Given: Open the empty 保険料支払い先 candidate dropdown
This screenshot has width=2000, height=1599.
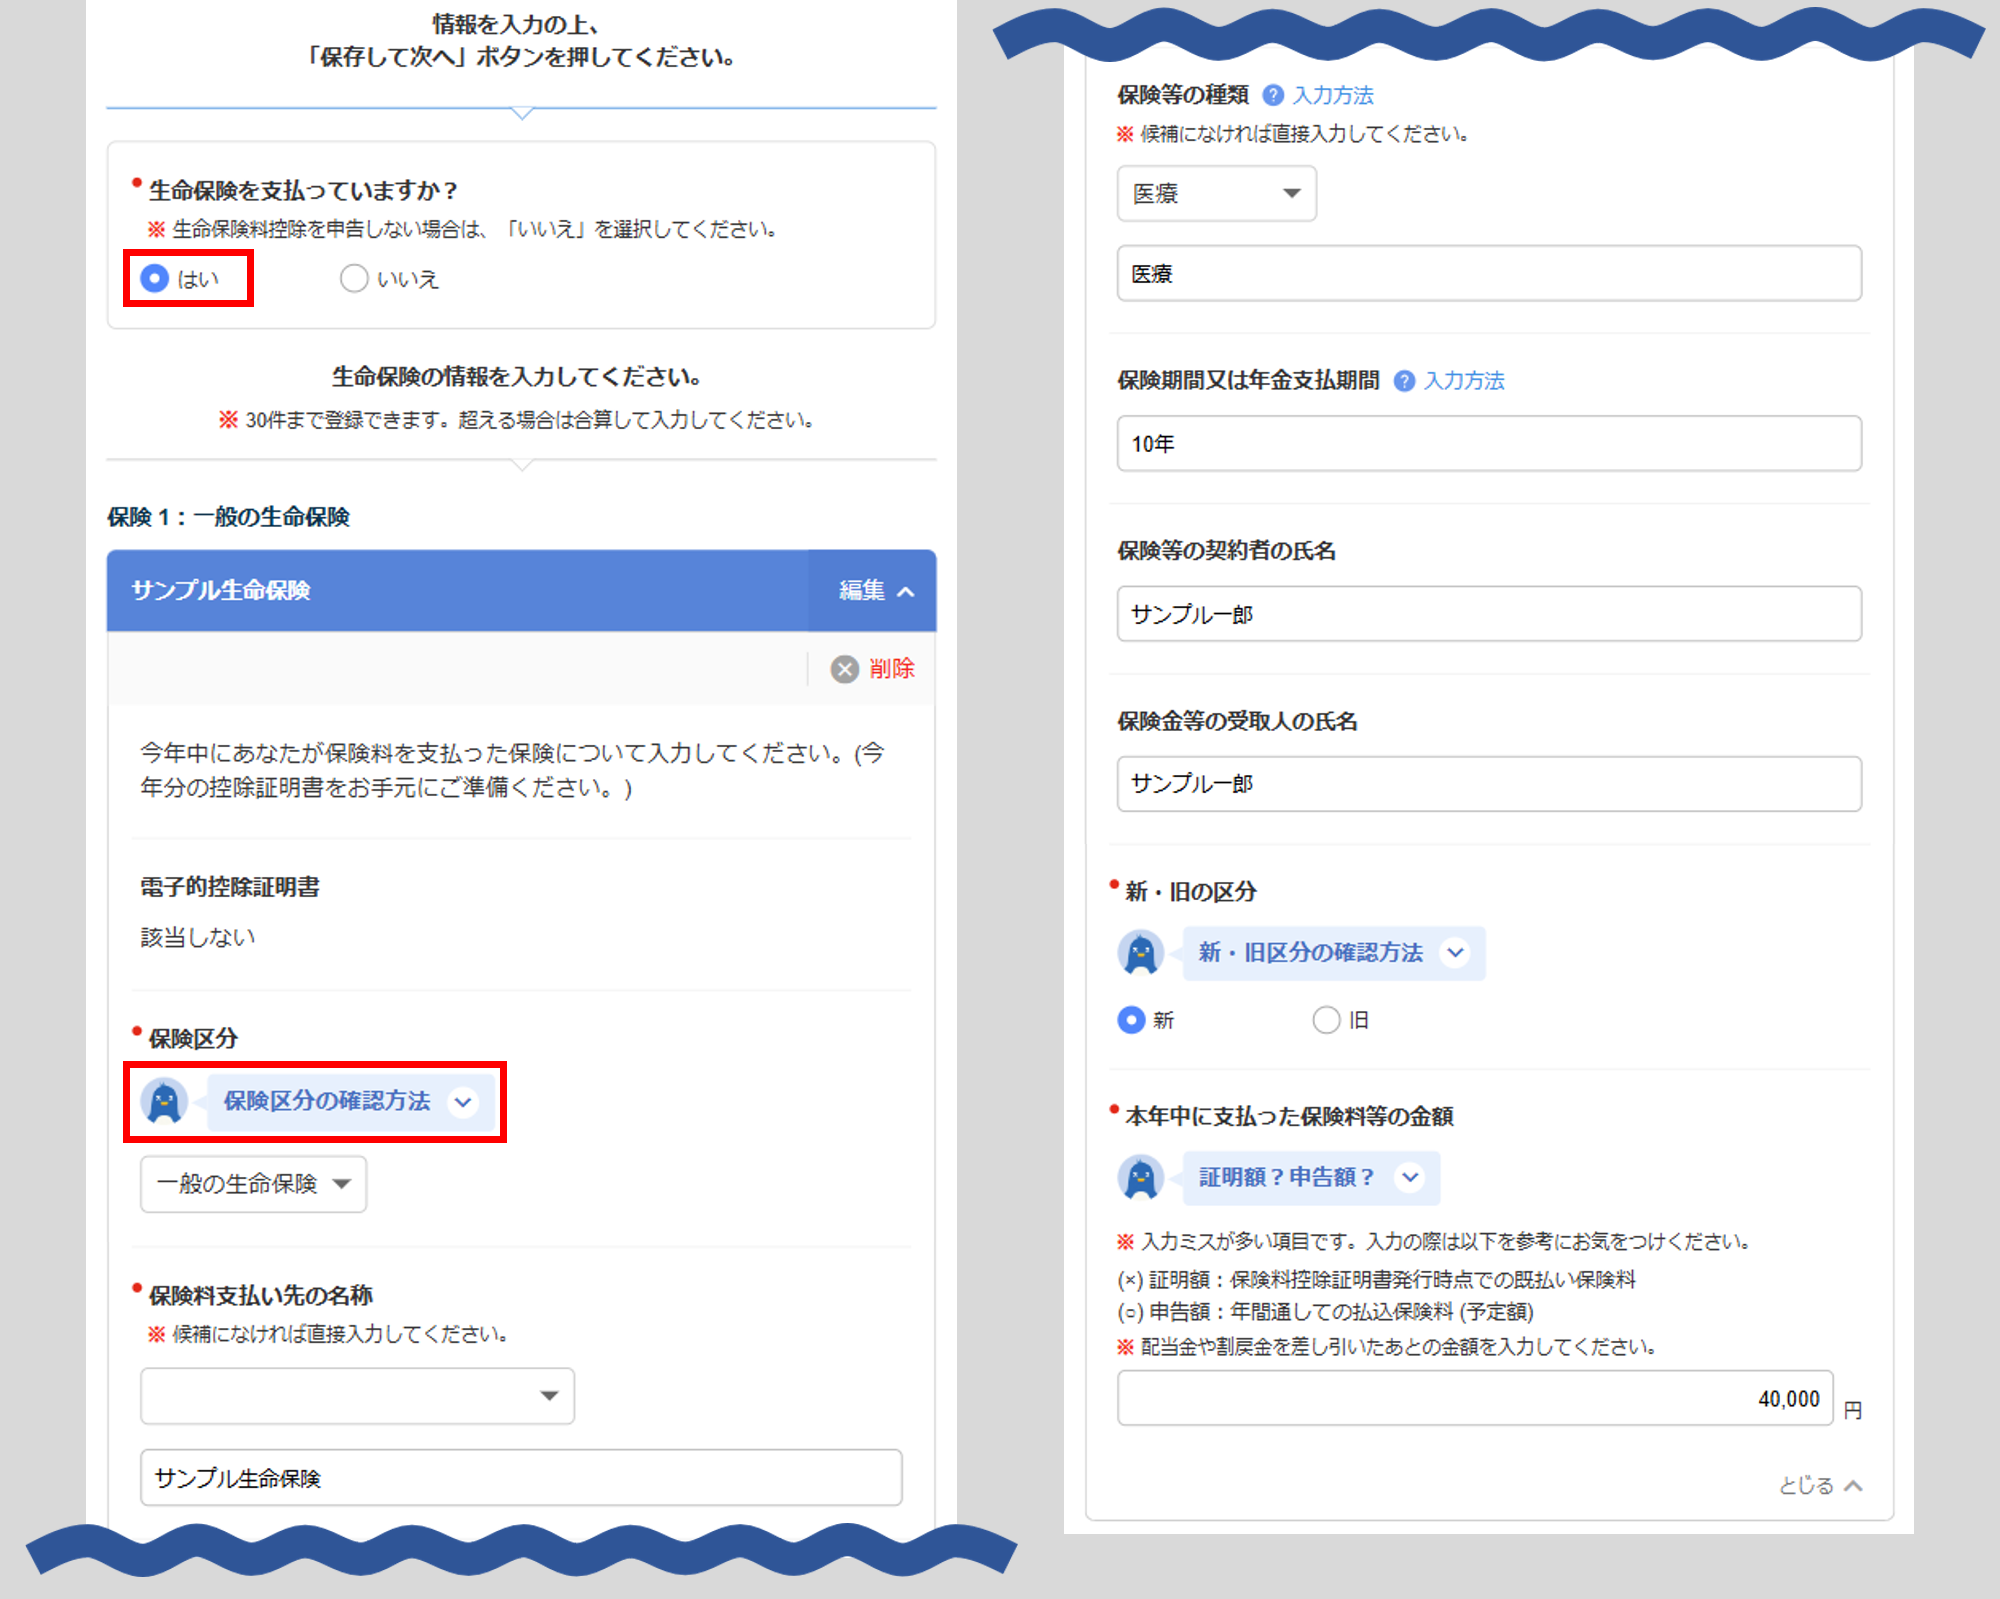Looking at the screenshot, I should [357, 1395].
